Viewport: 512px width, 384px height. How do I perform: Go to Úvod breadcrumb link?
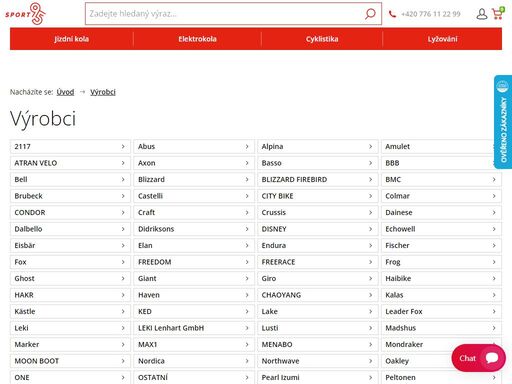click(x=65, y=92)
